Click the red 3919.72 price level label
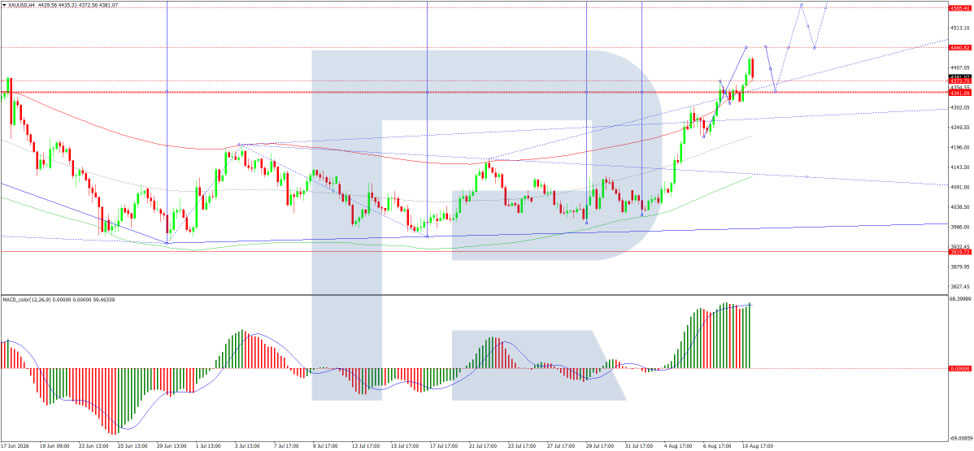Image resolution: width=974 pixels, height=451 pixels. tap(960, 252)
